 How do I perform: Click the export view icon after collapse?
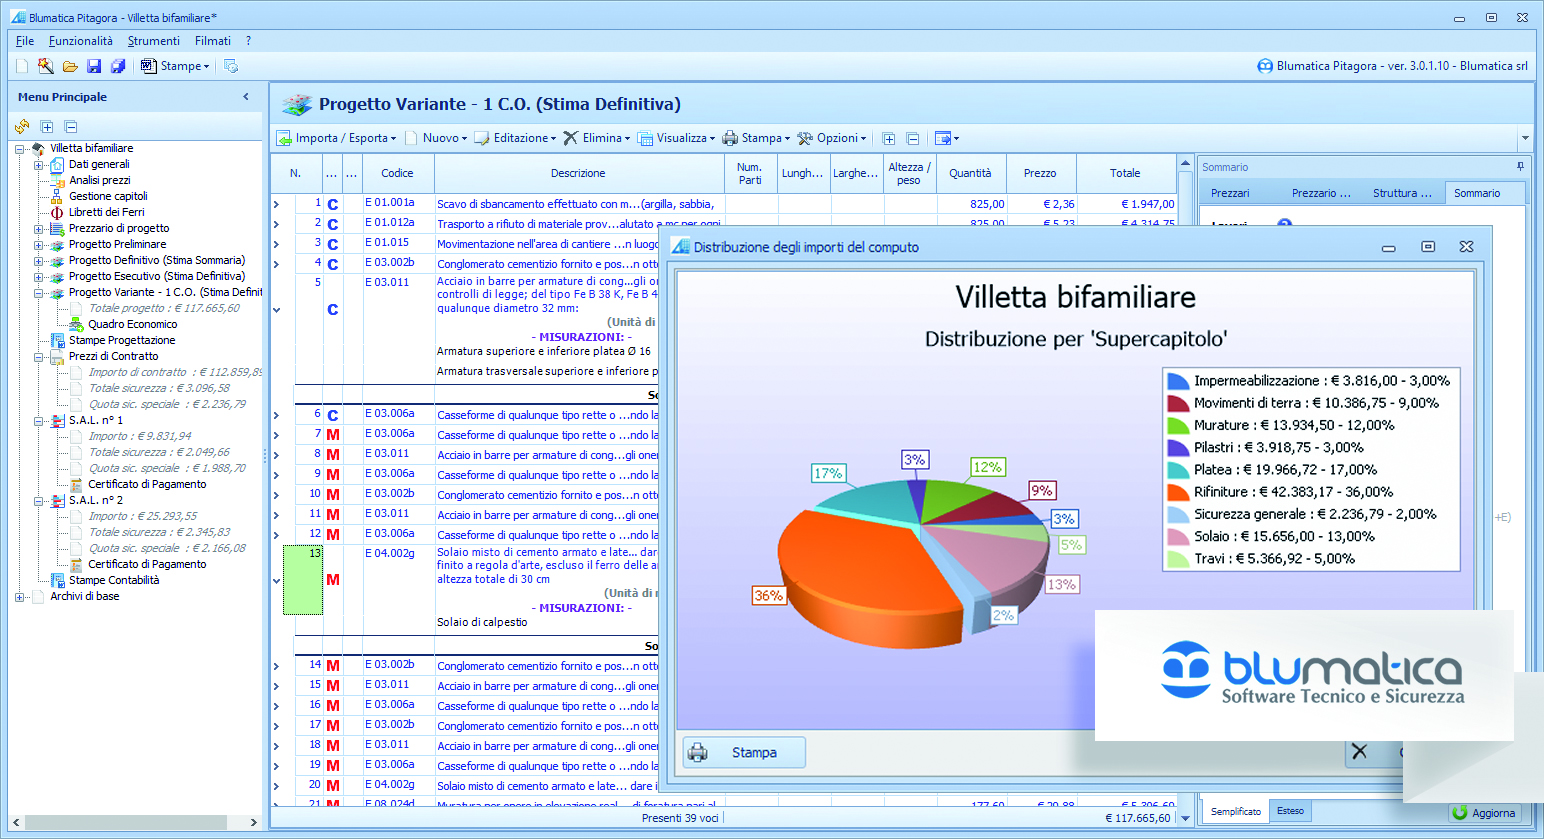pyautogui.click(x=945, y=138)
